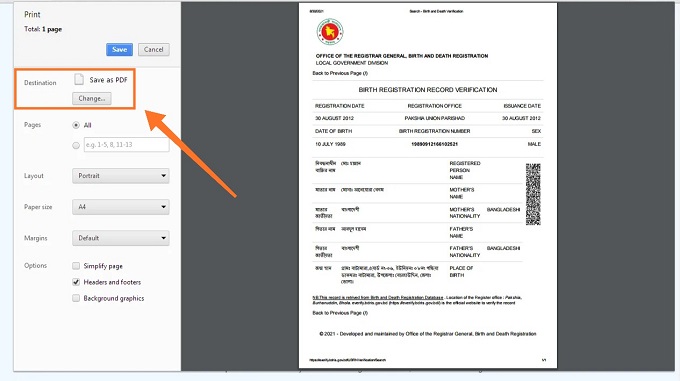
Task: Enable Background graphics checkbox
Action: (76, 298)
